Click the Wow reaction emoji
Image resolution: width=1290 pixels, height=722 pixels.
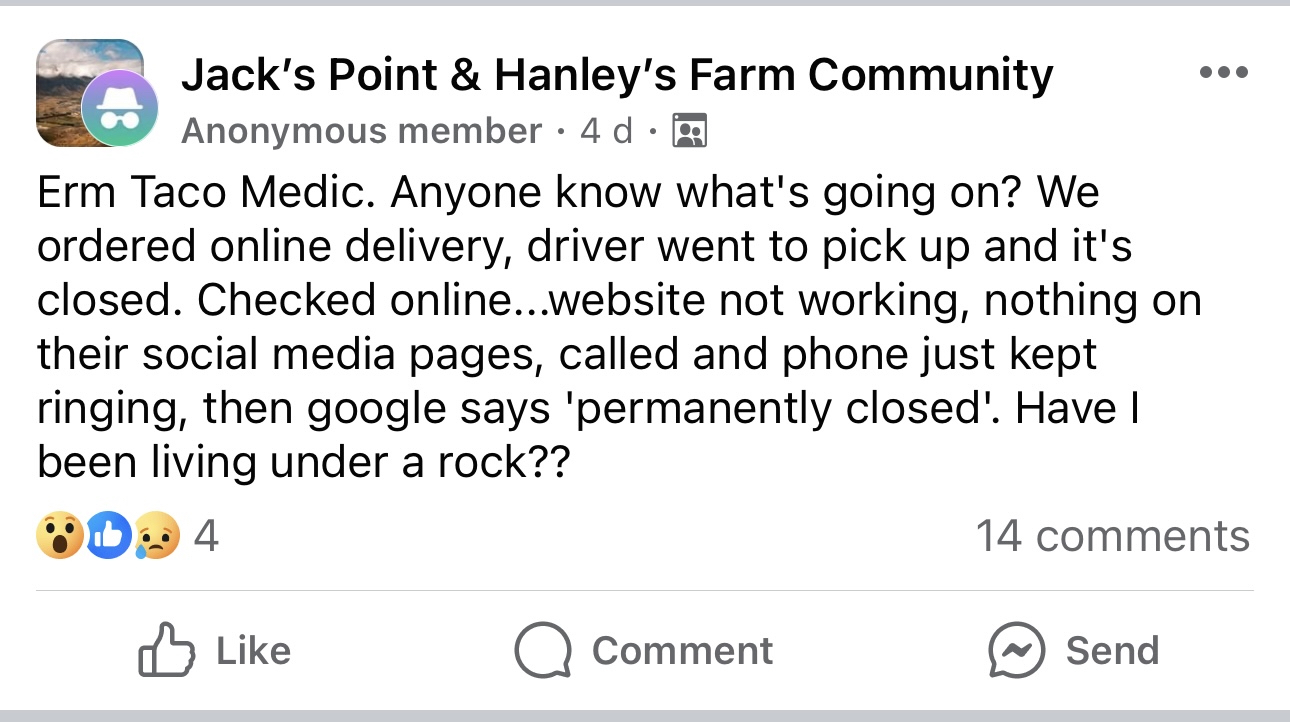(x=60, y=537)
